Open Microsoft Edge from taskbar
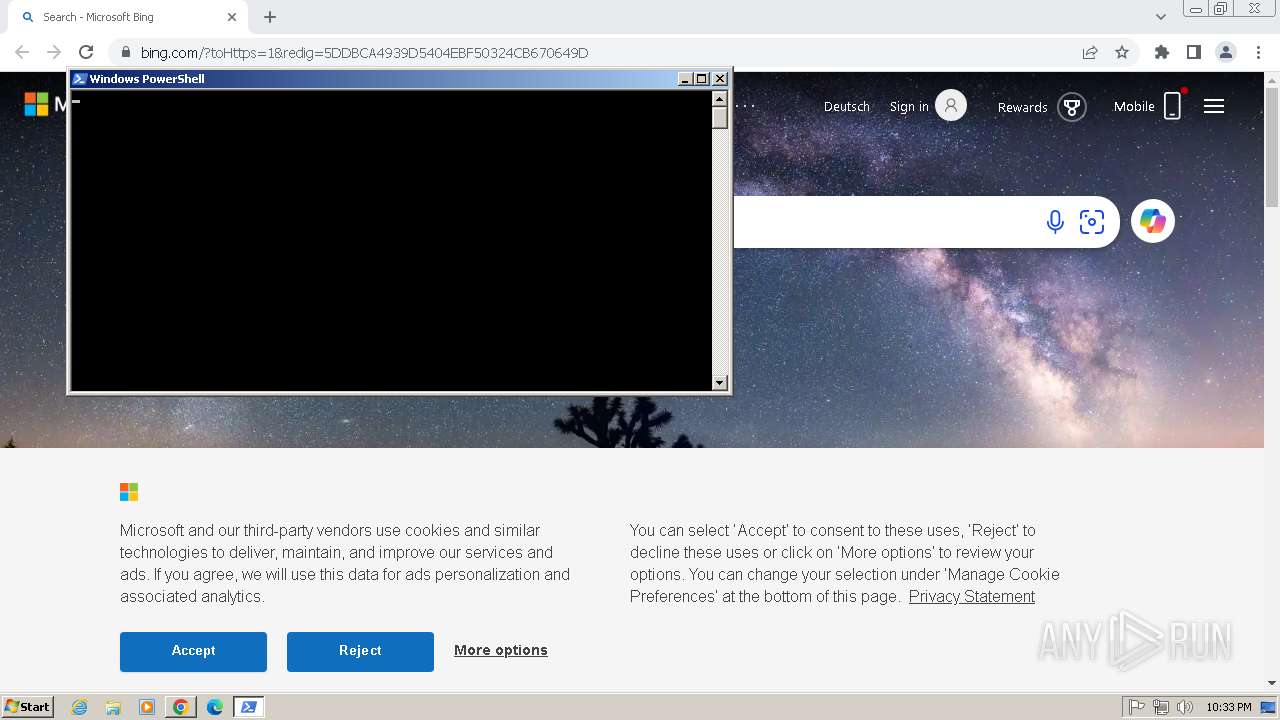Viewport: 1280px width, 720px height. tap(215, 707)
